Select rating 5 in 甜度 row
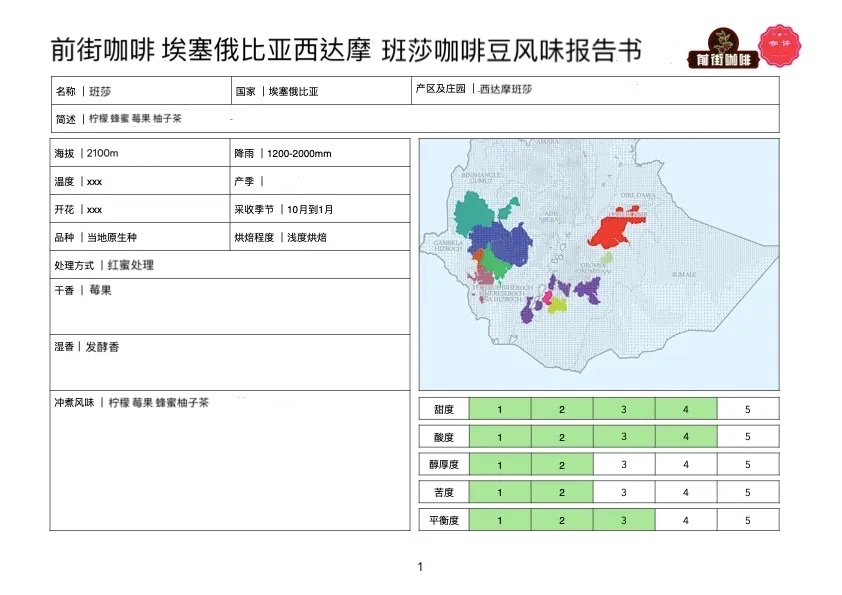842x595 pixels. point(748,409)
